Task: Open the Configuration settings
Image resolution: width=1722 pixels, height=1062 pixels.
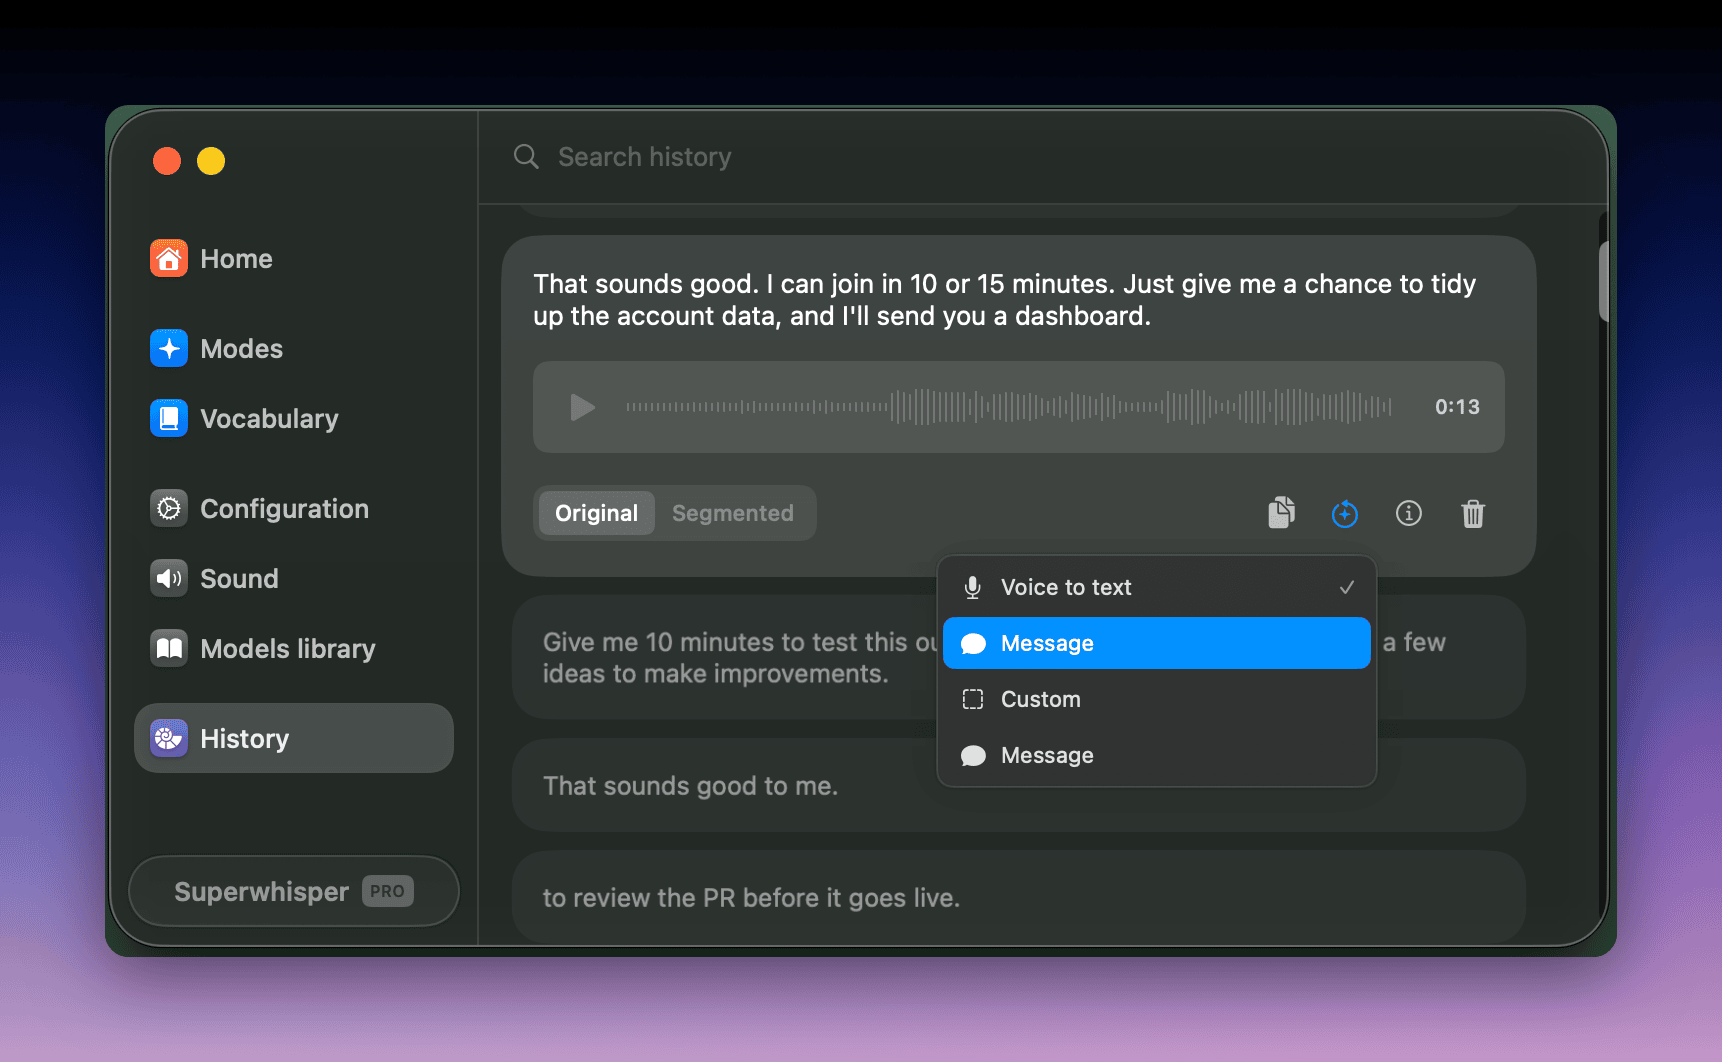Action: (259, 509)
